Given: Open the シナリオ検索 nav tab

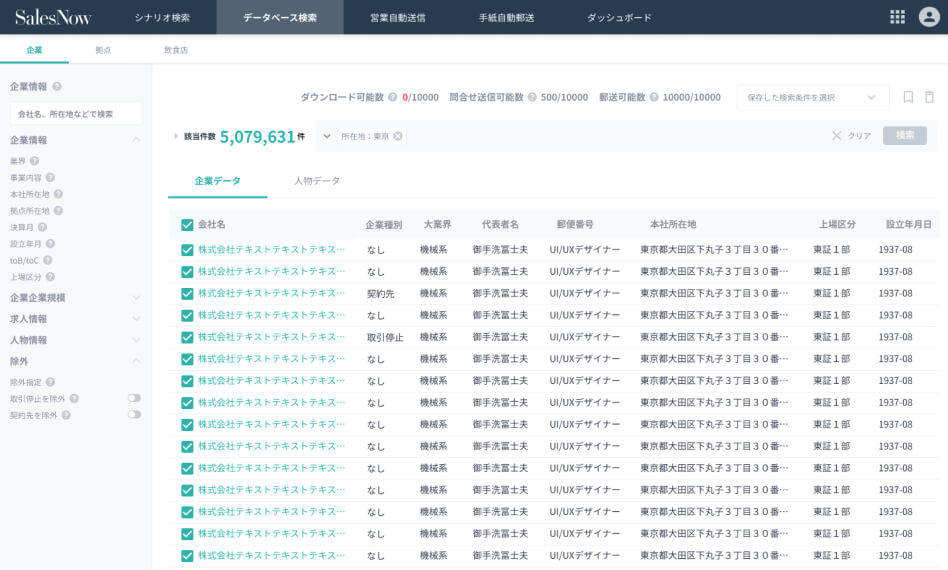Looking at the screenshot, I should pyautogui.click(x=162, y=18).
